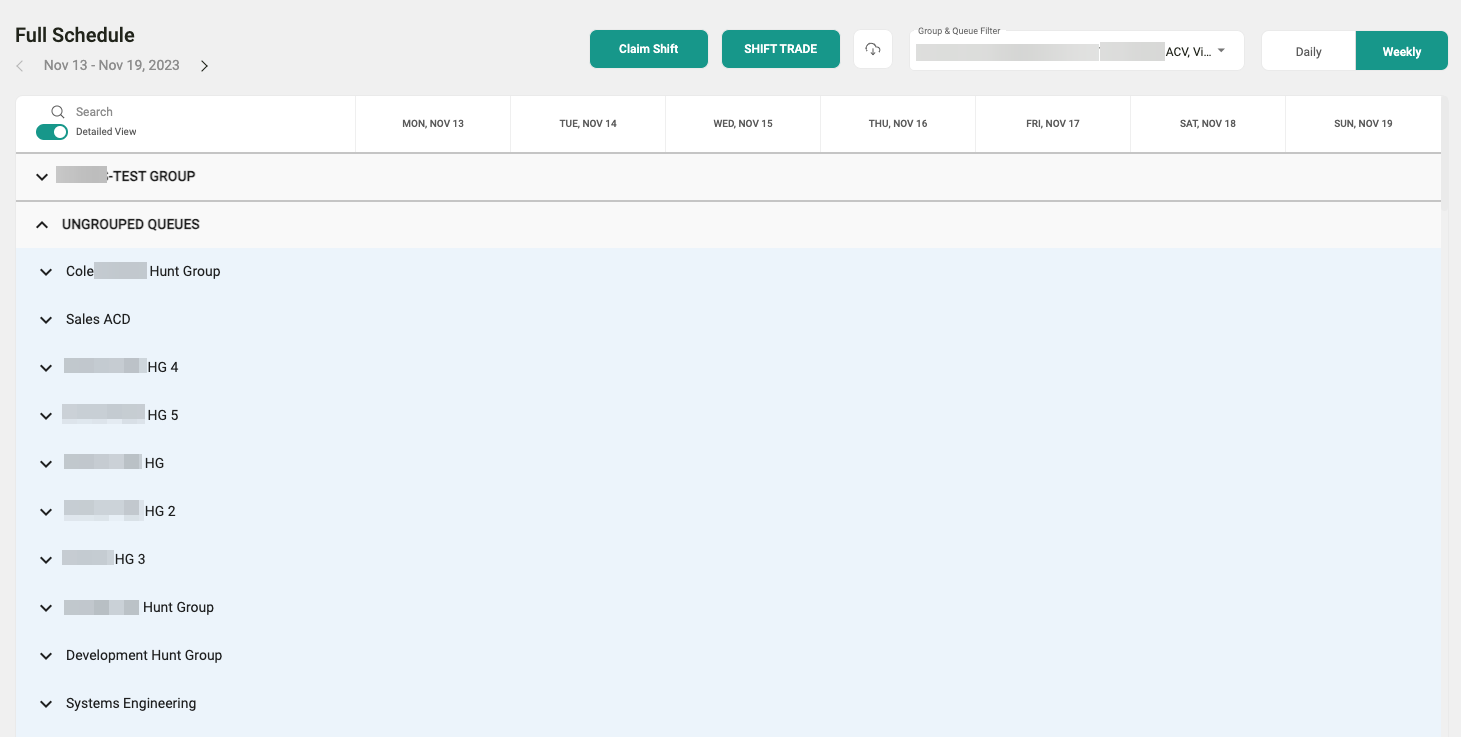The width and height of the screenshot is (1461, 737).
Task: Click the SHIFT TRADE button
Action: (x=780, y=49)
